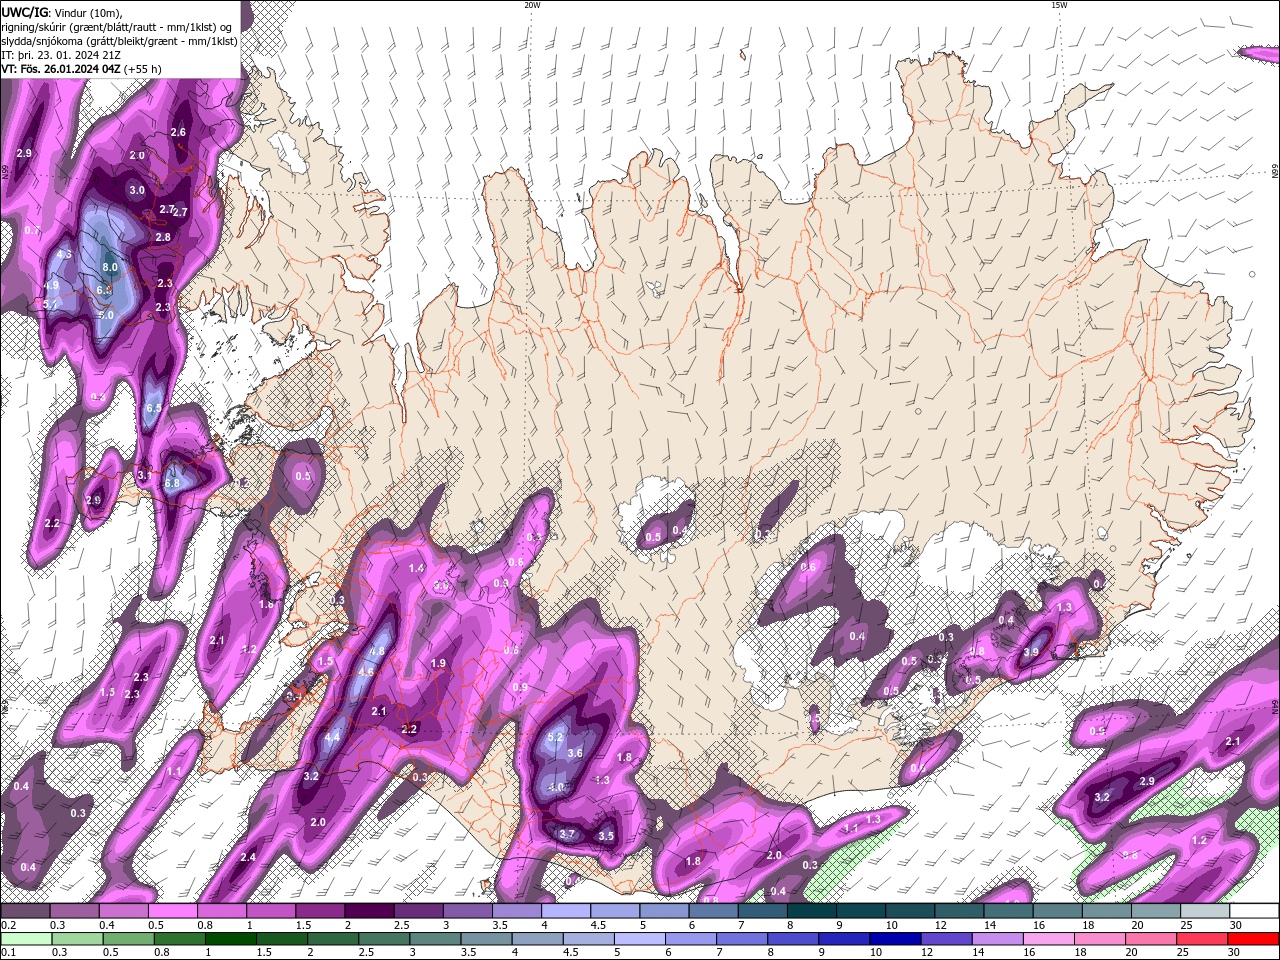
Task: Click the lower legend swatch above the 4 label
Action: pos(538,939)
